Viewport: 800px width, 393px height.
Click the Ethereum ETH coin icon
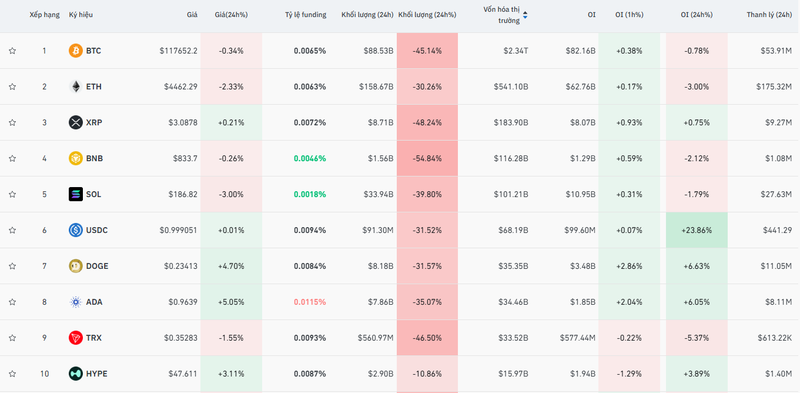point(76,87)
